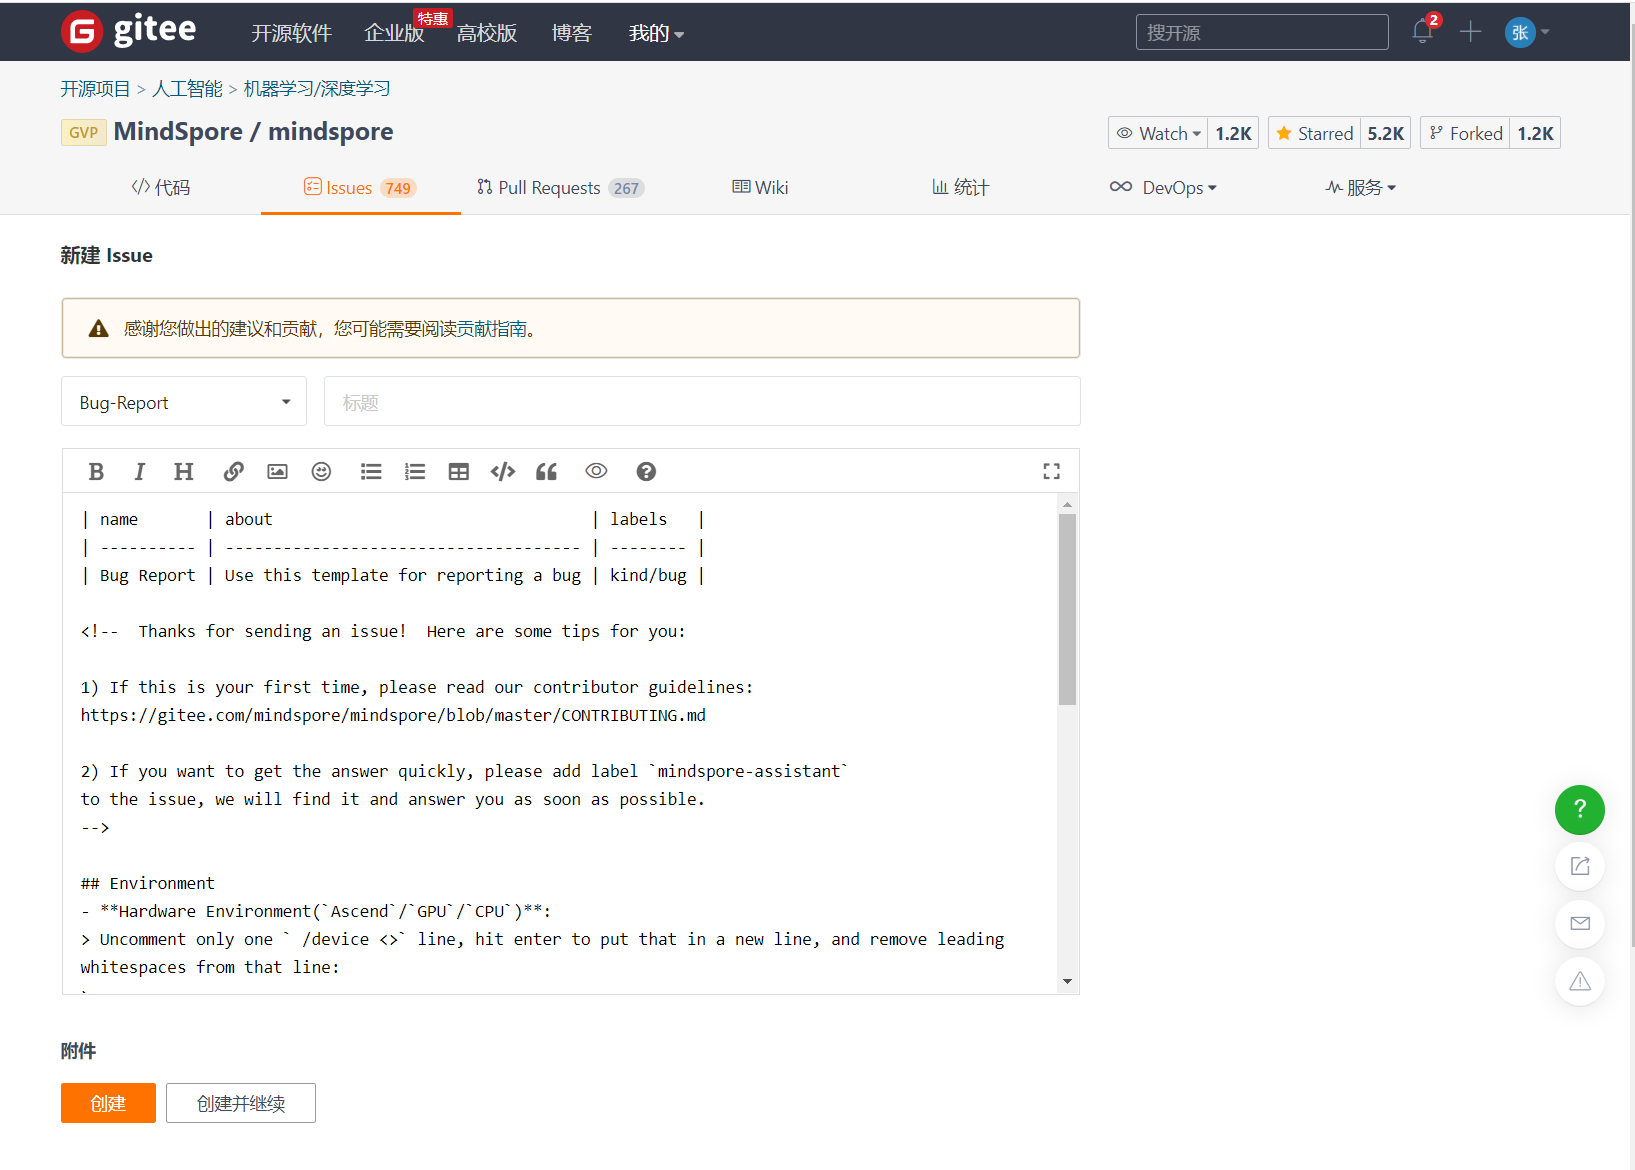The width and height of the screenshot is (1635, 1170).
Task: Open the user avatar menu
Action: tap(1526, 32)
